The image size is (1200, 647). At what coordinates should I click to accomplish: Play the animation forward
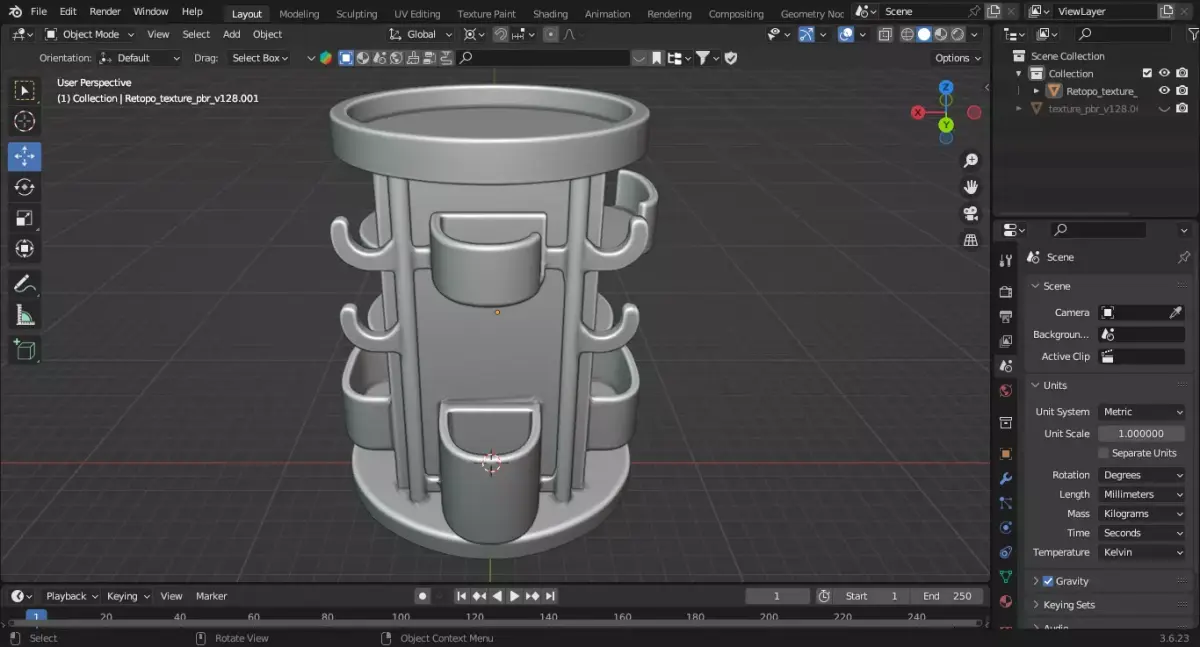[515, 596]
